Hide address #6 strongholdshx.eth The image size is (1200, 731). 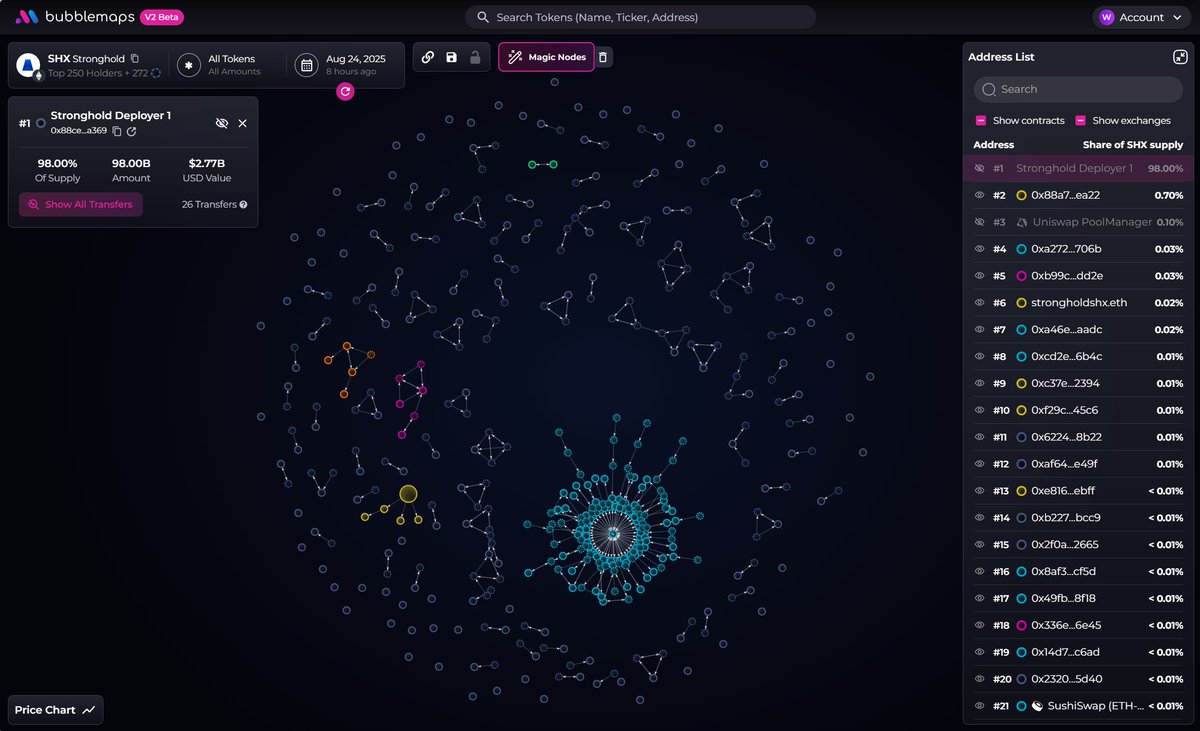coord(980,303)
